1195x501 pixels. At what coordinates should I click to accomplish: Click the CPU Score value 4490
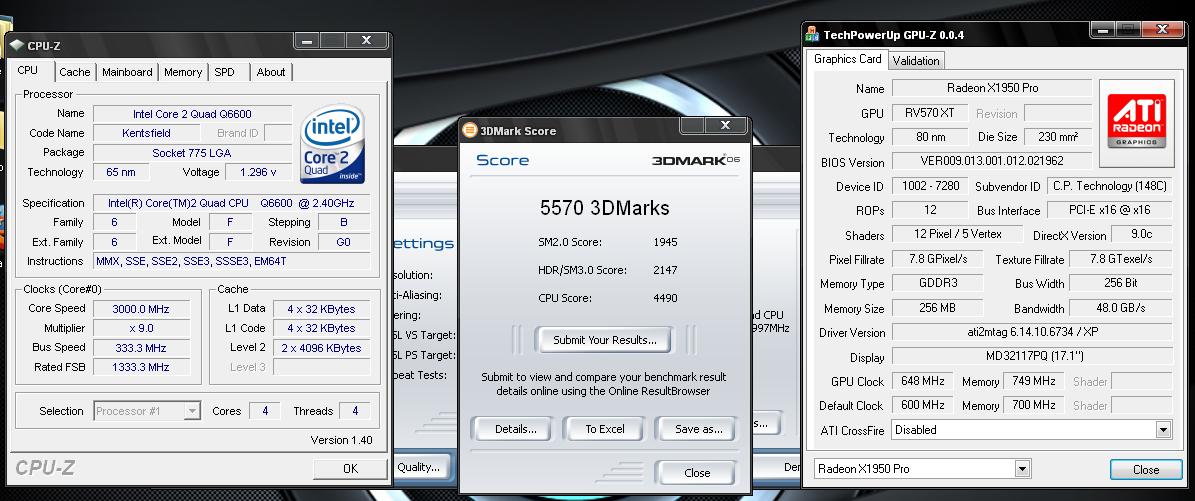(665, 298)
